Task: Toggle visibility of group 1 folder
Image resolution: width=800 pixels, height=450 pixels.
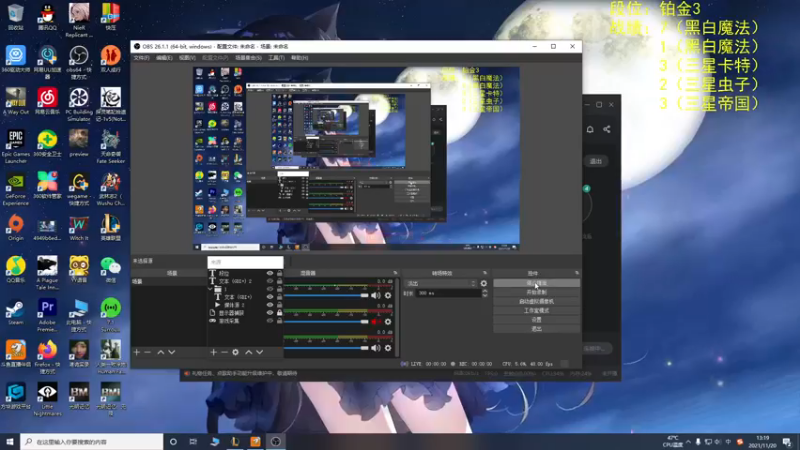Action: [270, 289]
